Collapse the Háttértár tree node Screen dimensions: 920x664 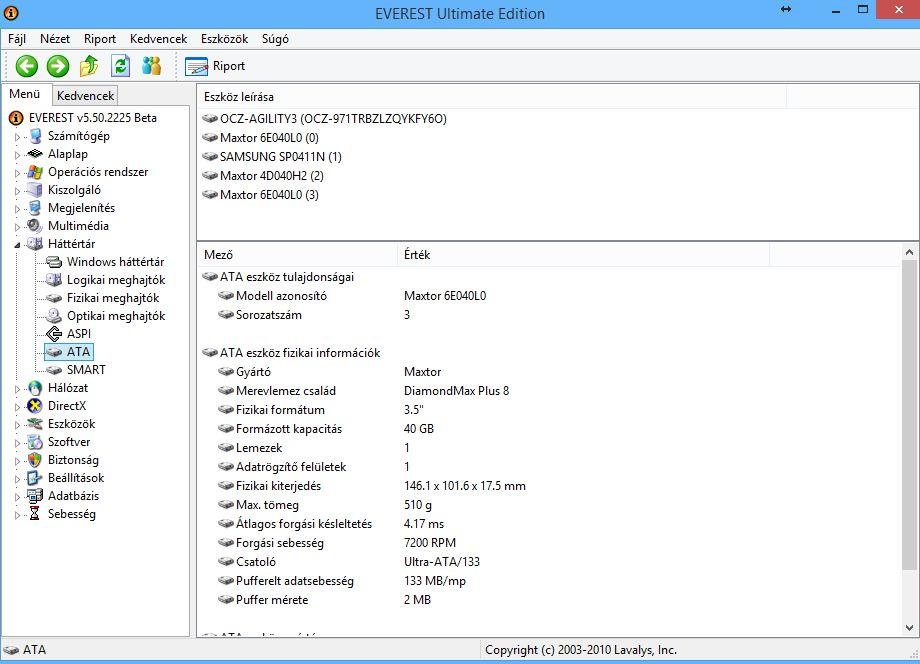tap(17, 245)
